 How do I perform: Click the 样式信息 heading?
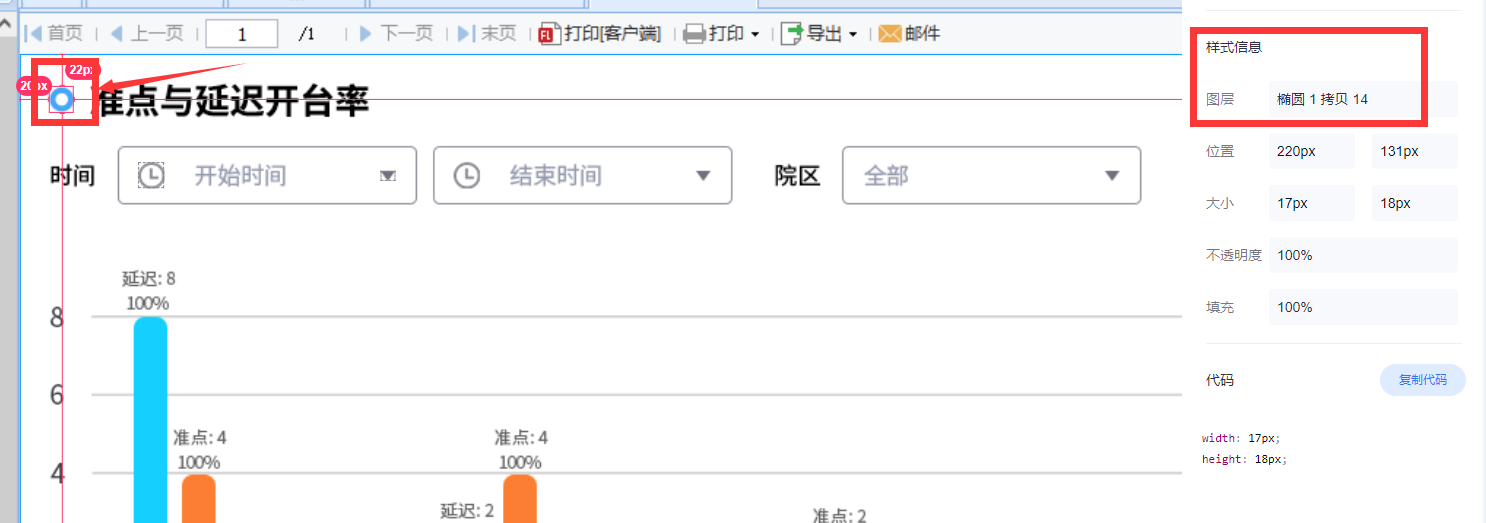tap(1234, 47)
